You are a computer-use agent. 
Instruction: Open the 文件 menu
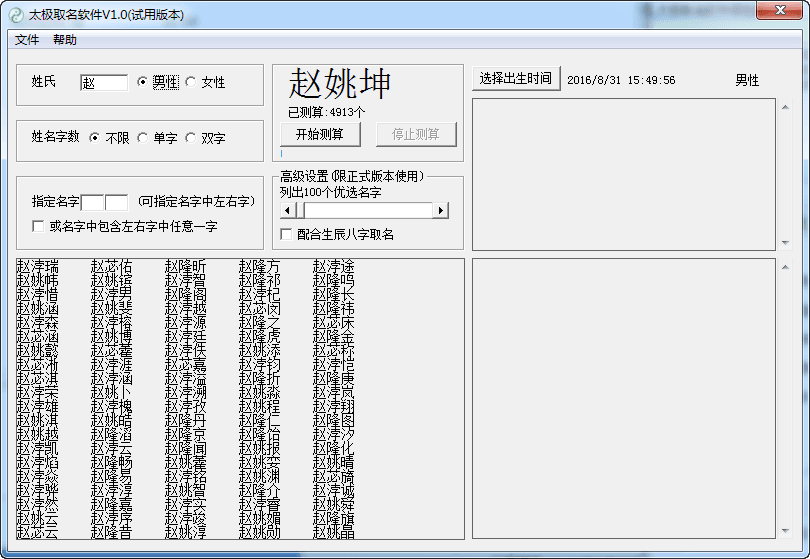coord(27,40)
